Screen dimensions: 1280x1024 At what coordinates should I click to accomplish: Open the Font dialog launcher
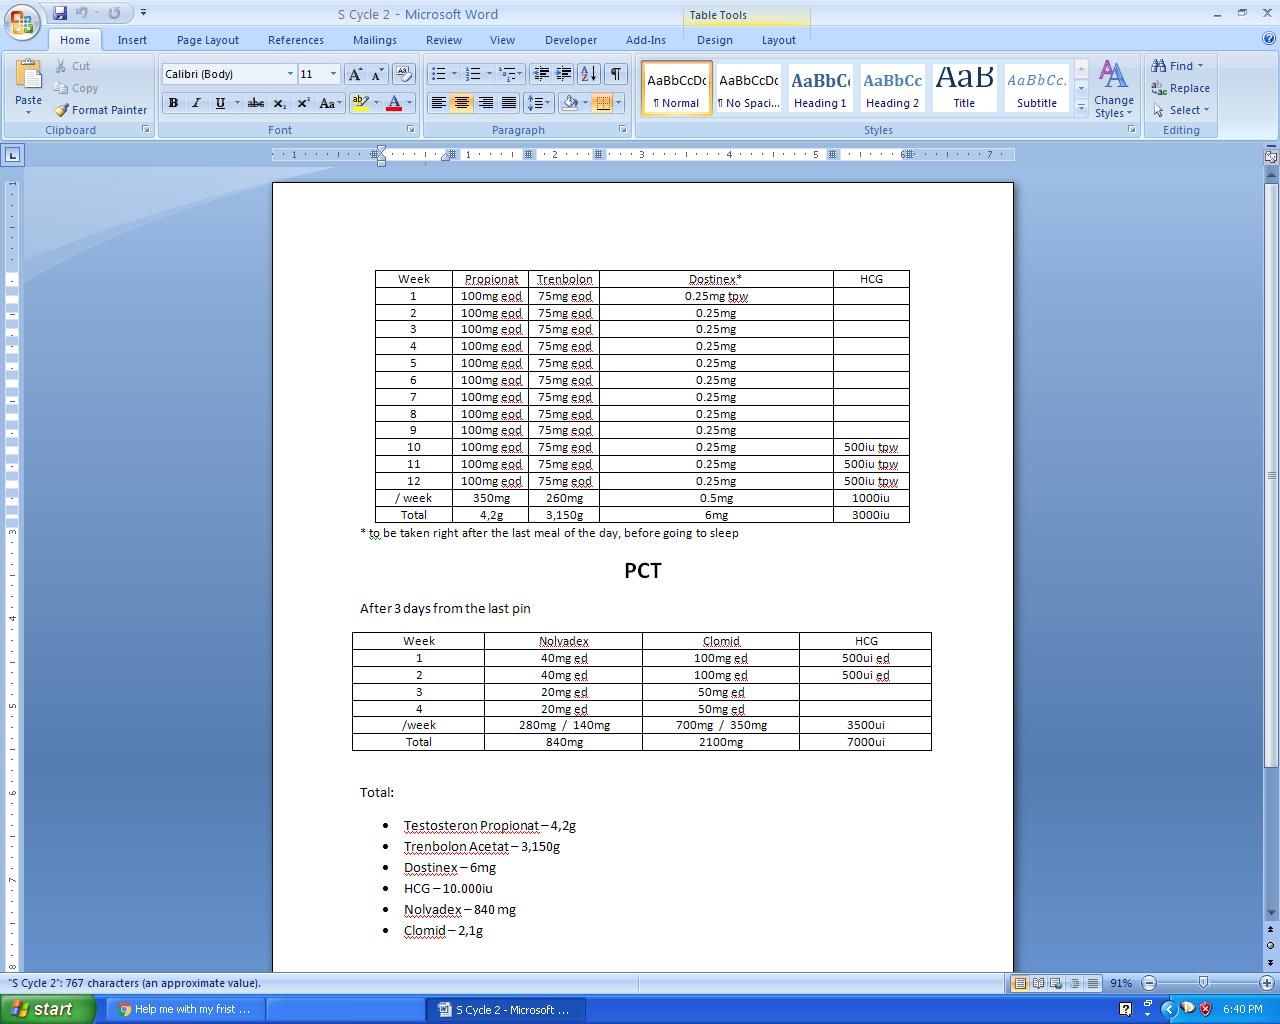(410, 130)
